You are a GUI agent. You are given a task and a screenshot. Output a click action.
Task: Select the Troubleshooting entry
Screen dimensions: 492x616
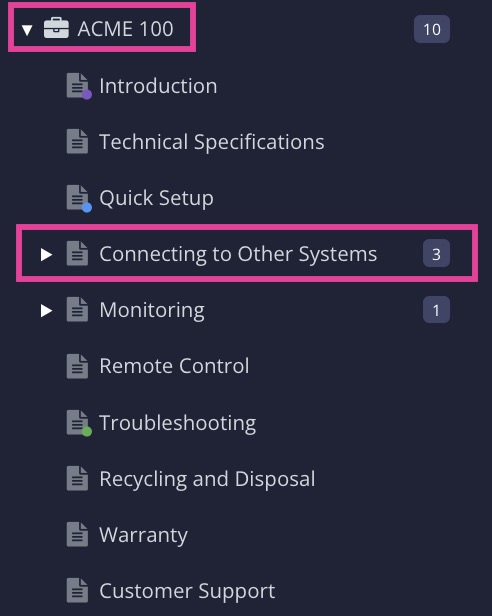(x=178, y=423)
